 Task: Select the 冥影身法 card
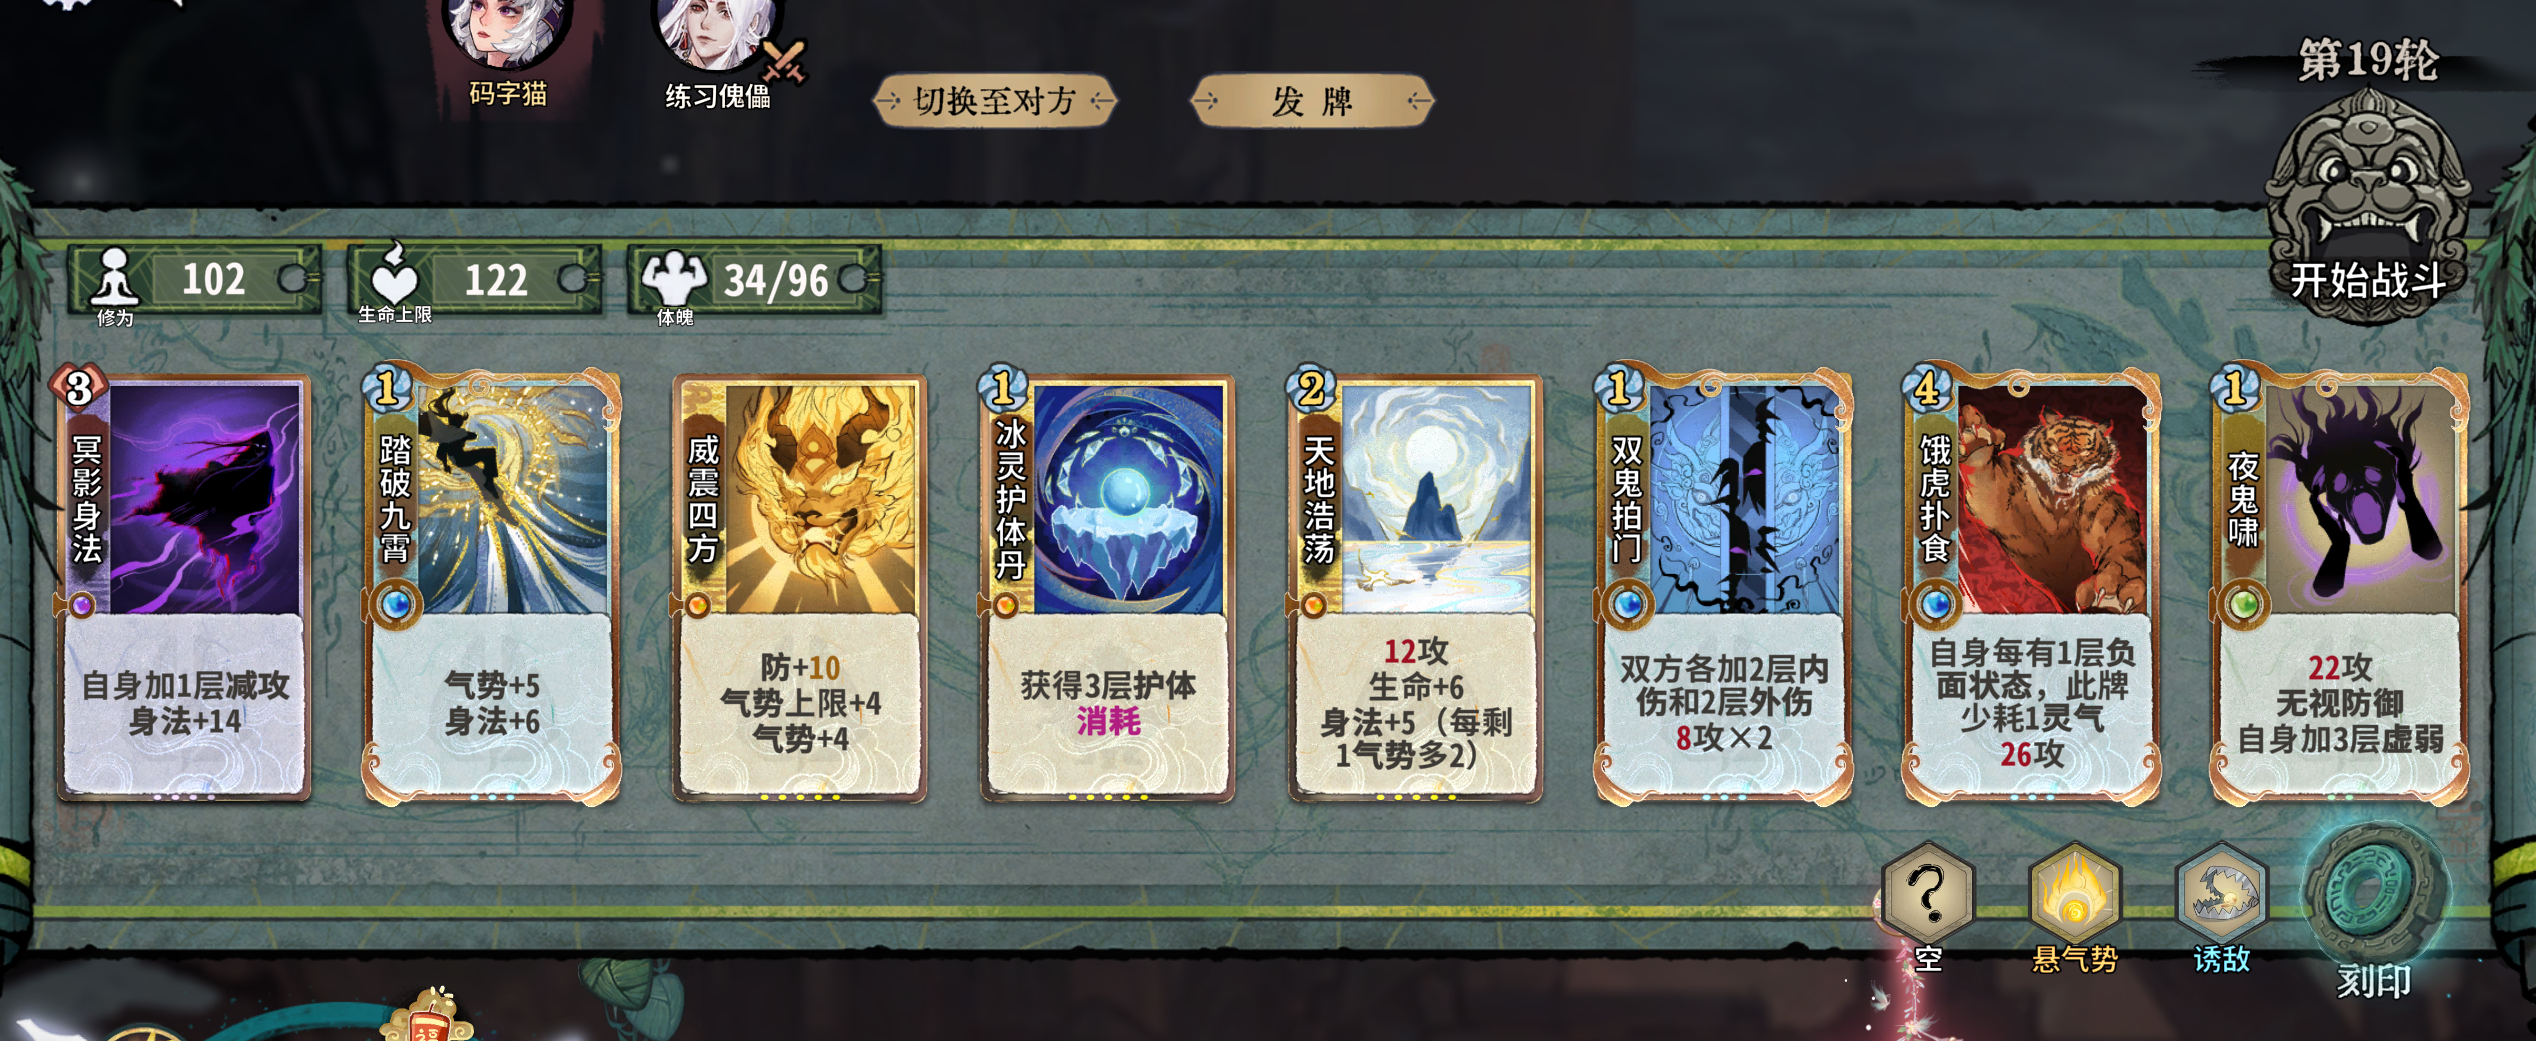(x=184, y=585)
